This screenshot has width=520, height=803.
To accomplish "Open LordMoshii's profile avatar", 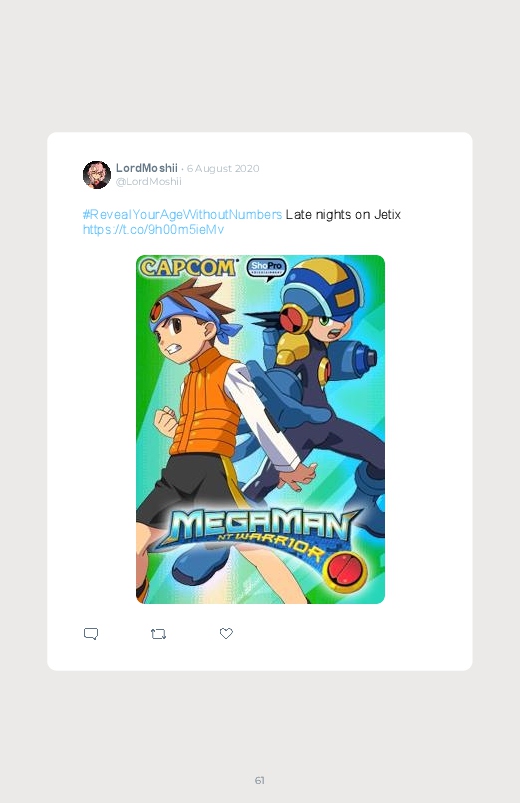I will click(x=97, y=175).
